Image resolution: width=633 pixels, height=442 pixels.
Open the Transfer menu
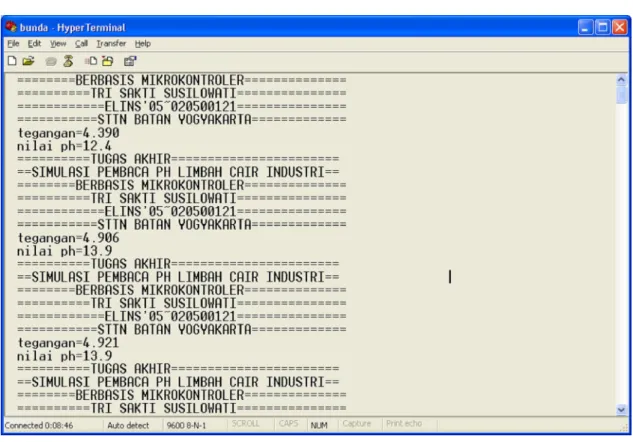click(111, 44)
